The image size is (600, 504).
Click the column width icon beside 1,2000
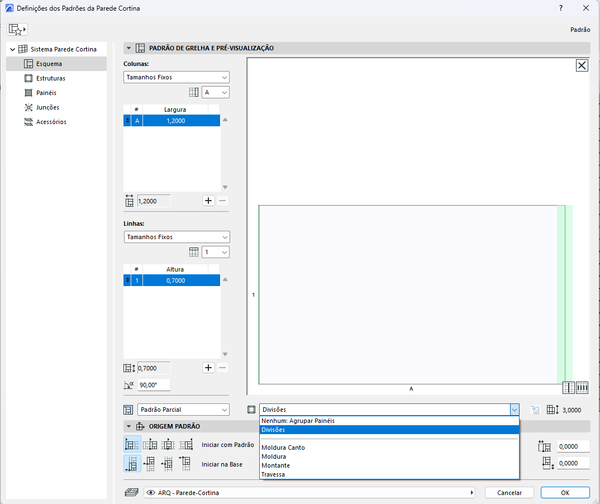129,201
